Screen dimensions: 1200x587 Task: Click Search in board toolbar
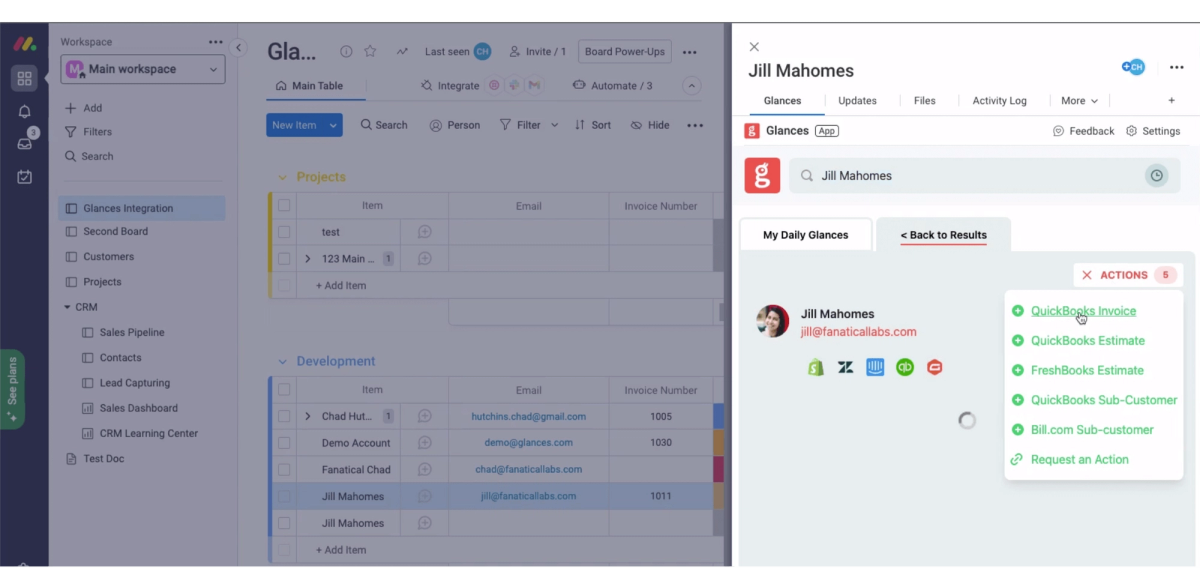[x=384, y=125]
